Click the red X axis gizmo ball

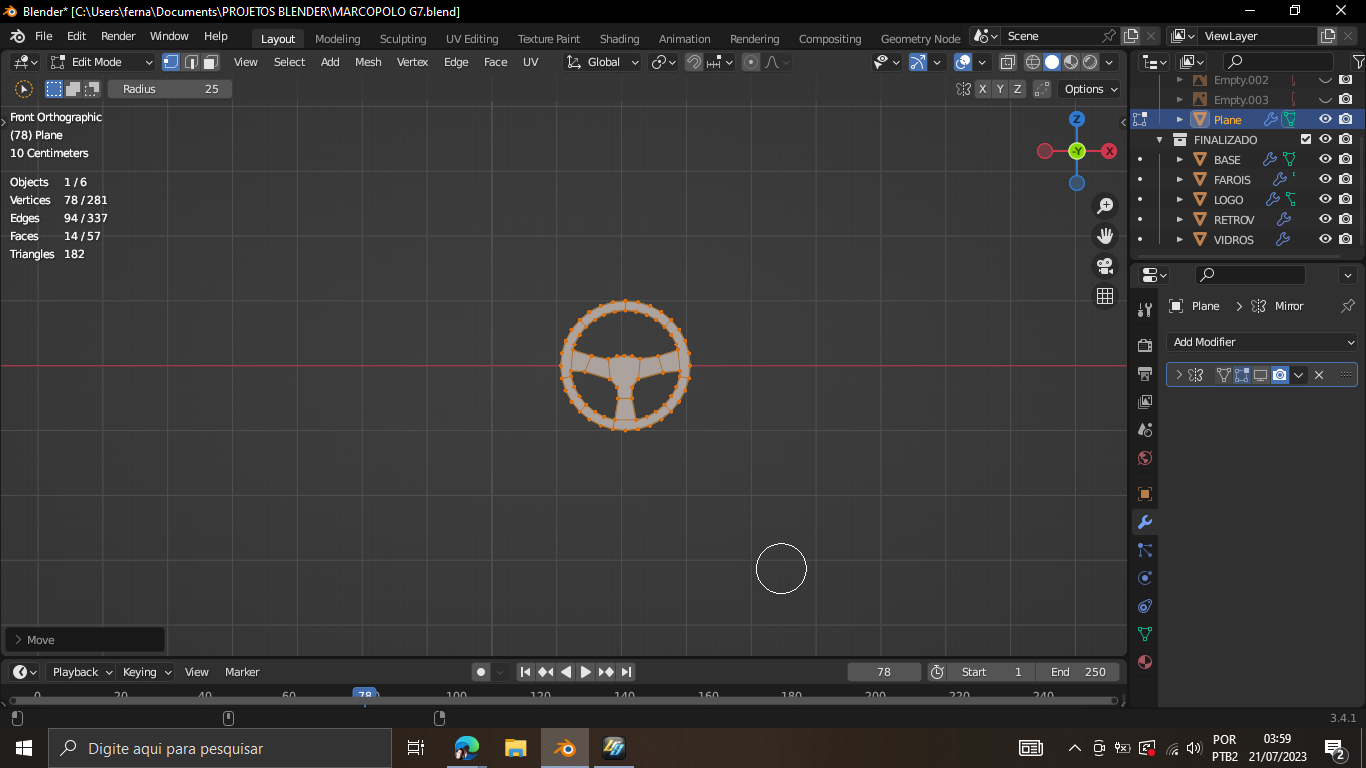pos(1109,151)
